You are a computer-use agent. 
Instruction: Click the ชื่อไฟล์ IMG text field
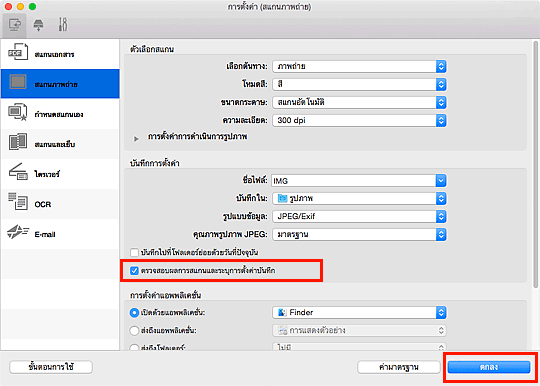click(x=353, y=180)
